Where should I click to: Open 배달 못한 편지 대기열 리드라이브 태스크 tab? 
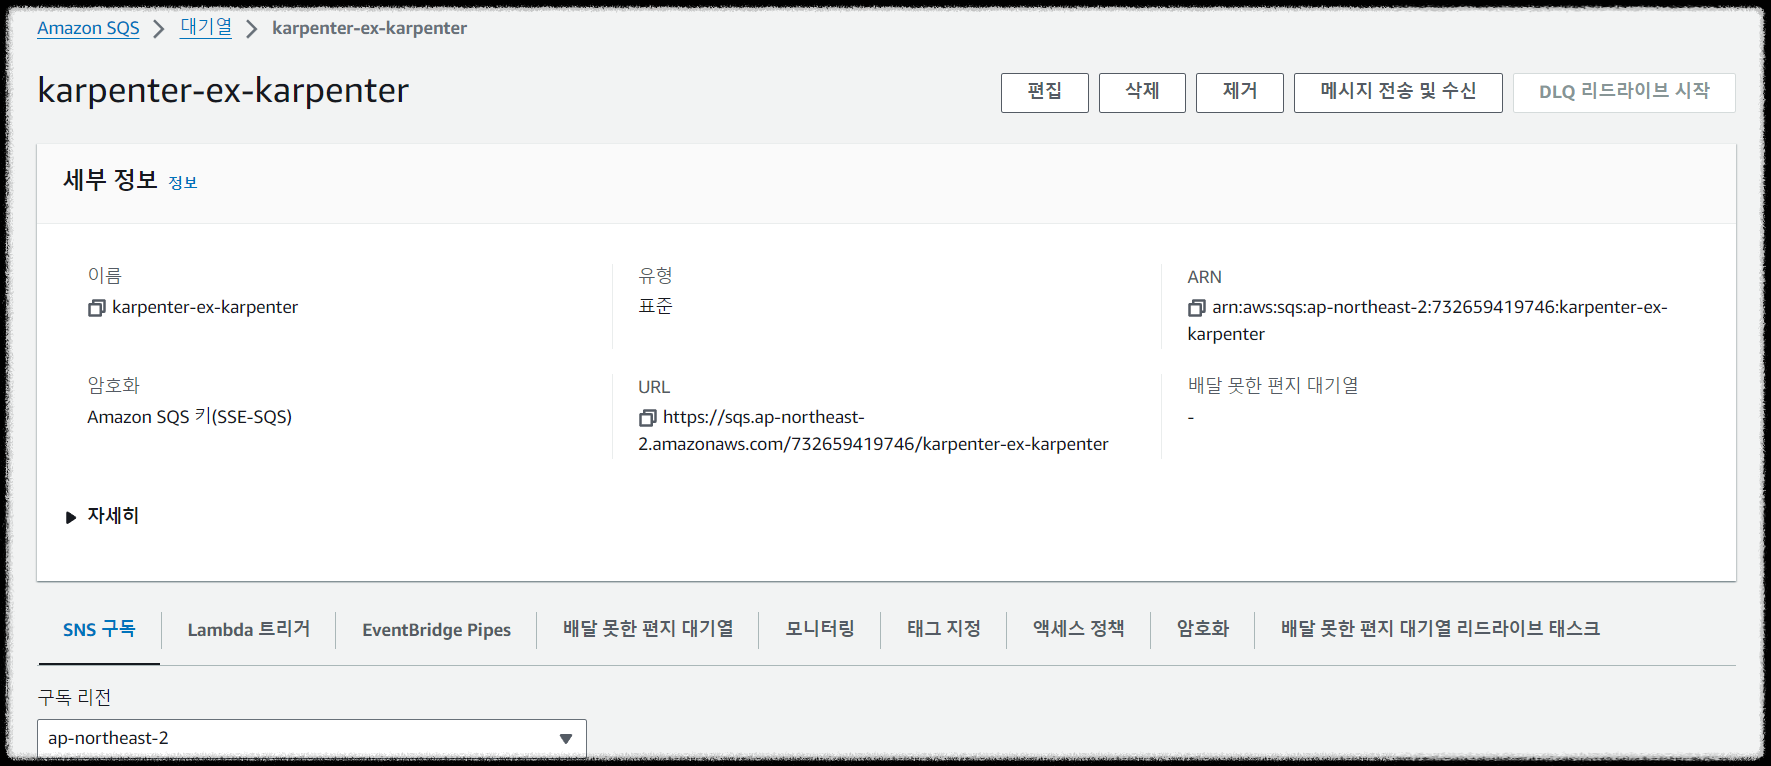(x=1441, y=629)
